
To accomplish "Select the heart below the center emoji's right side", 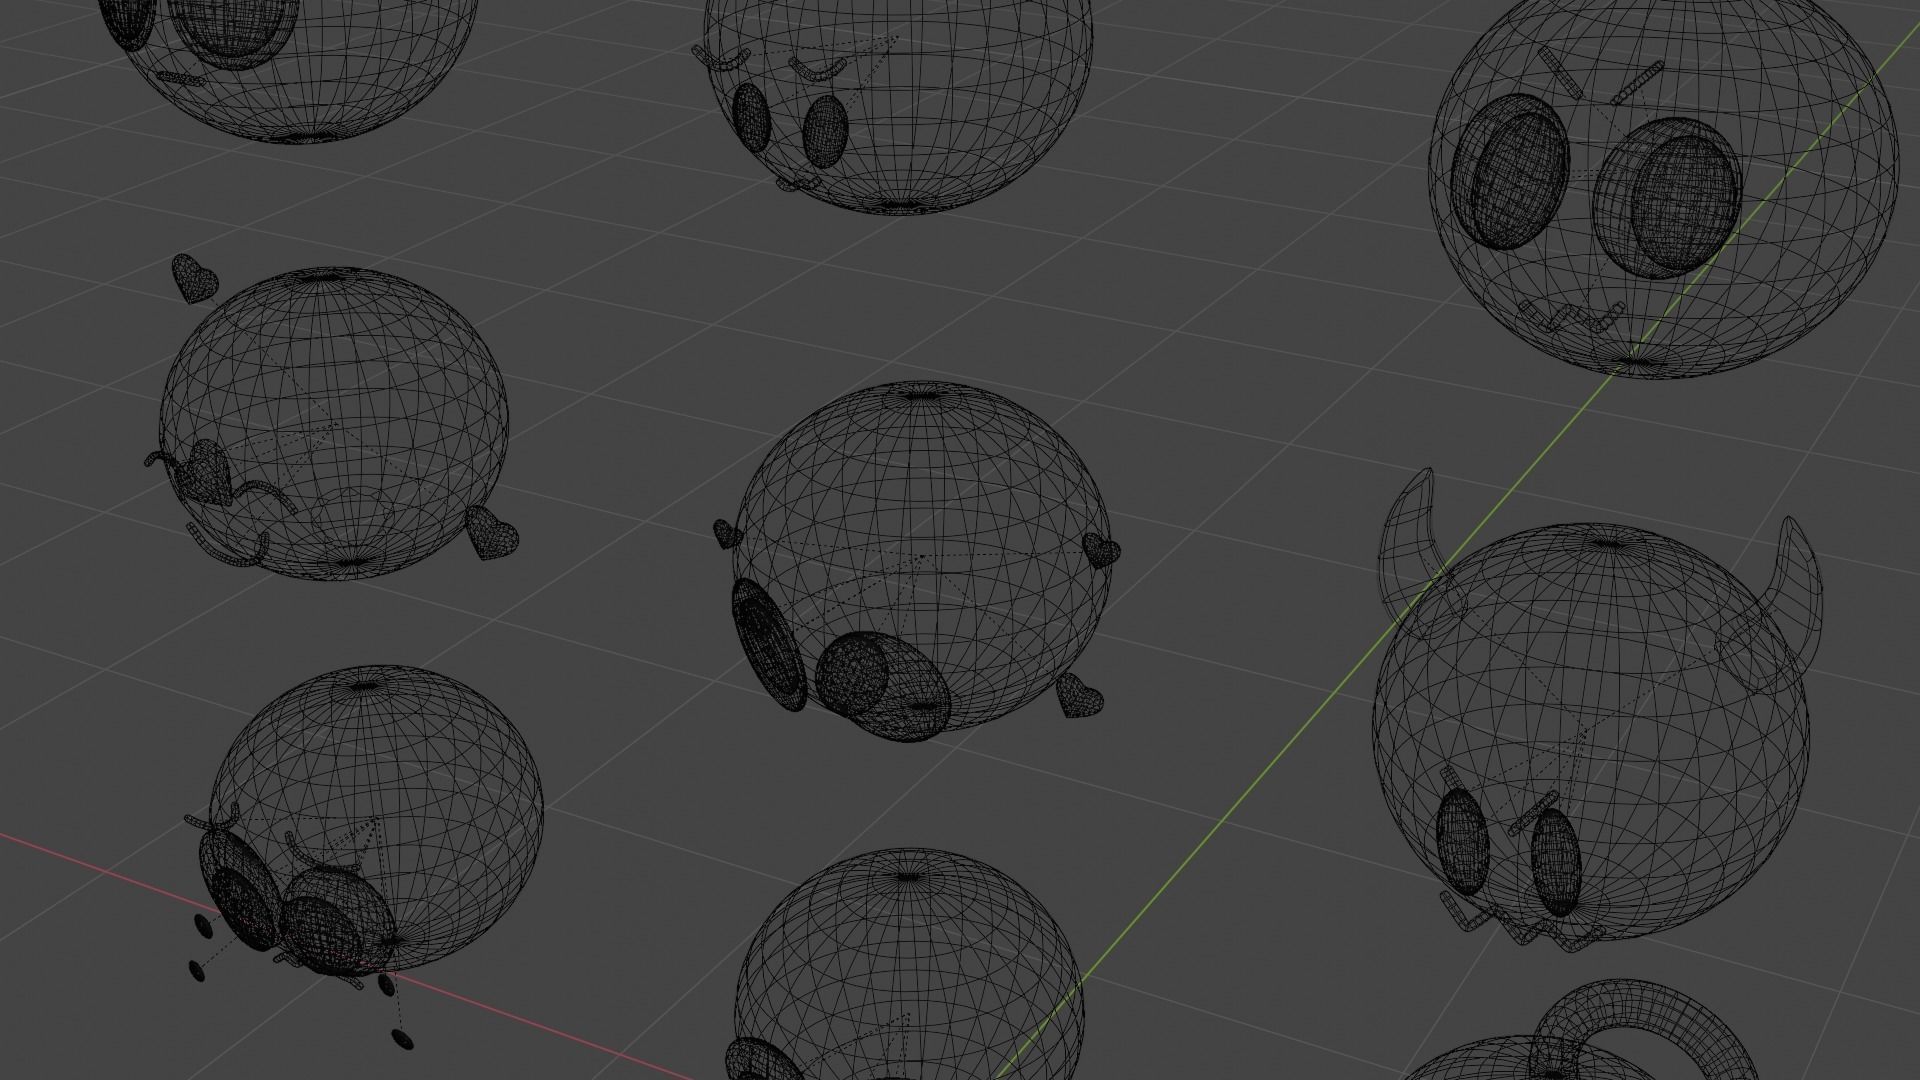I will click(x=1079, y=695).
